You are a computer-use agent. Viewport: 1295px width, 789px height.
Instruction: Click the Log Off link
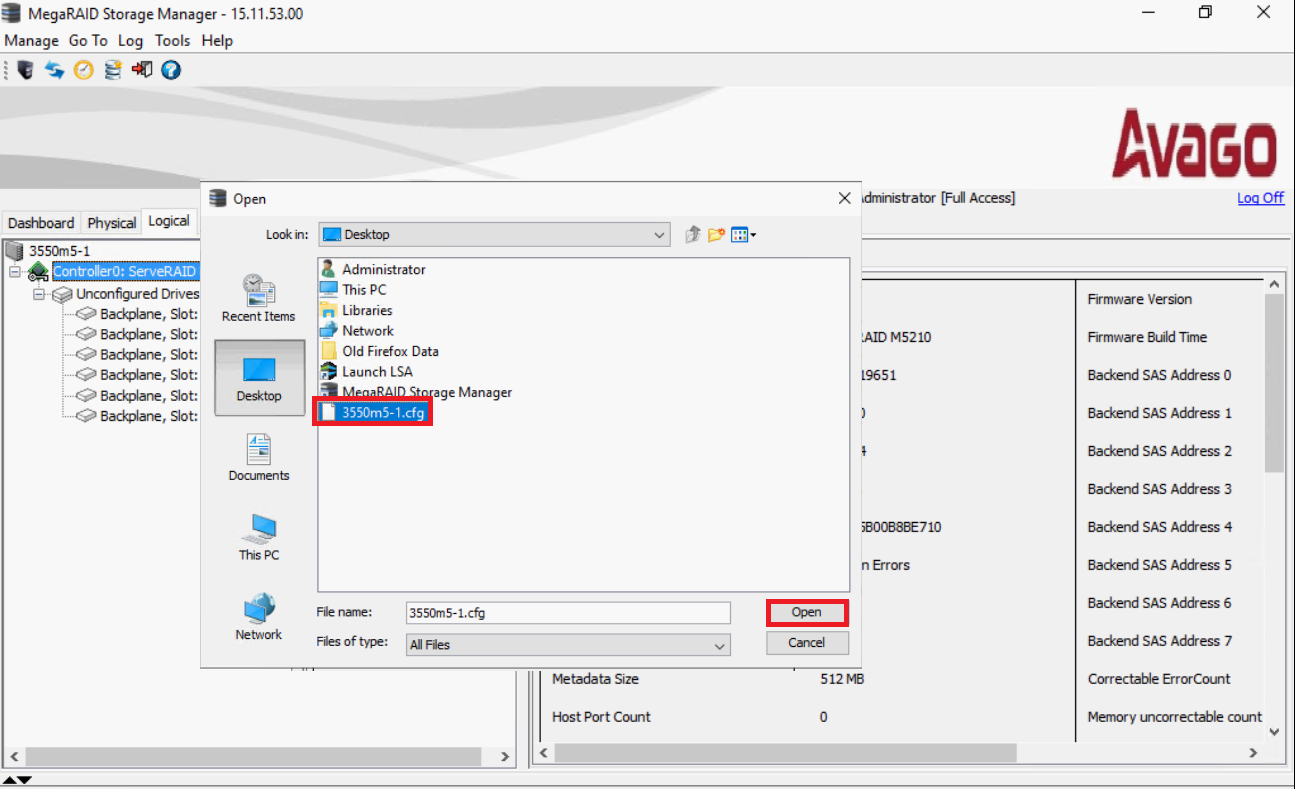coord(1260,198)
